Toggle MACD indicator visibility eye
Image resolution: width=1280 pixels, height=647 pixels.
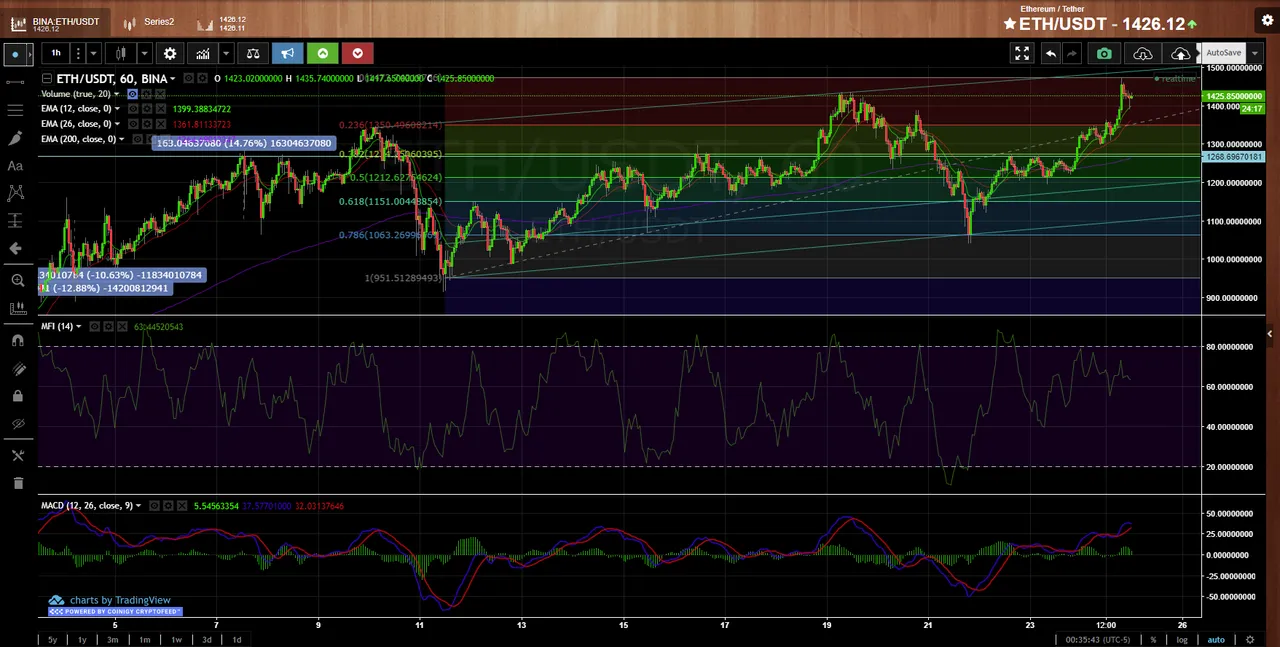[x=154, y=505]
